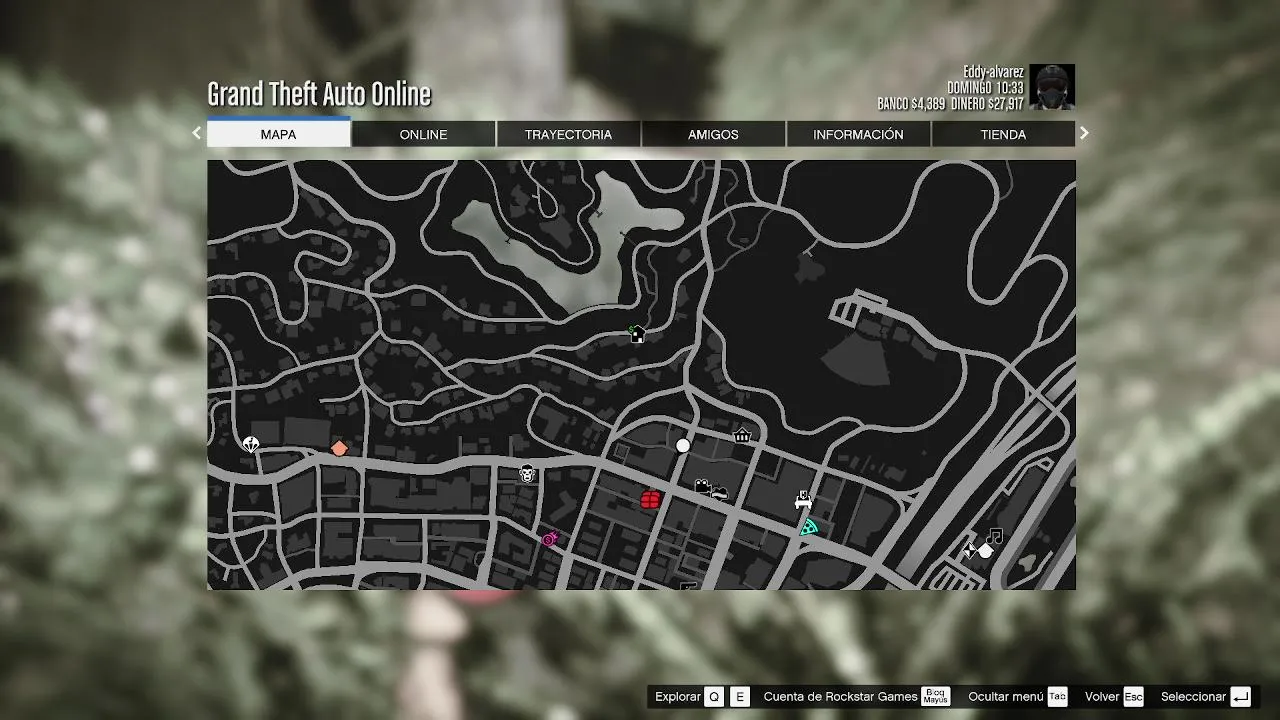Select the parachute jump map blip
This screenshot has height=720, width=1280.
pyautogui.click(x=250, y=444)
